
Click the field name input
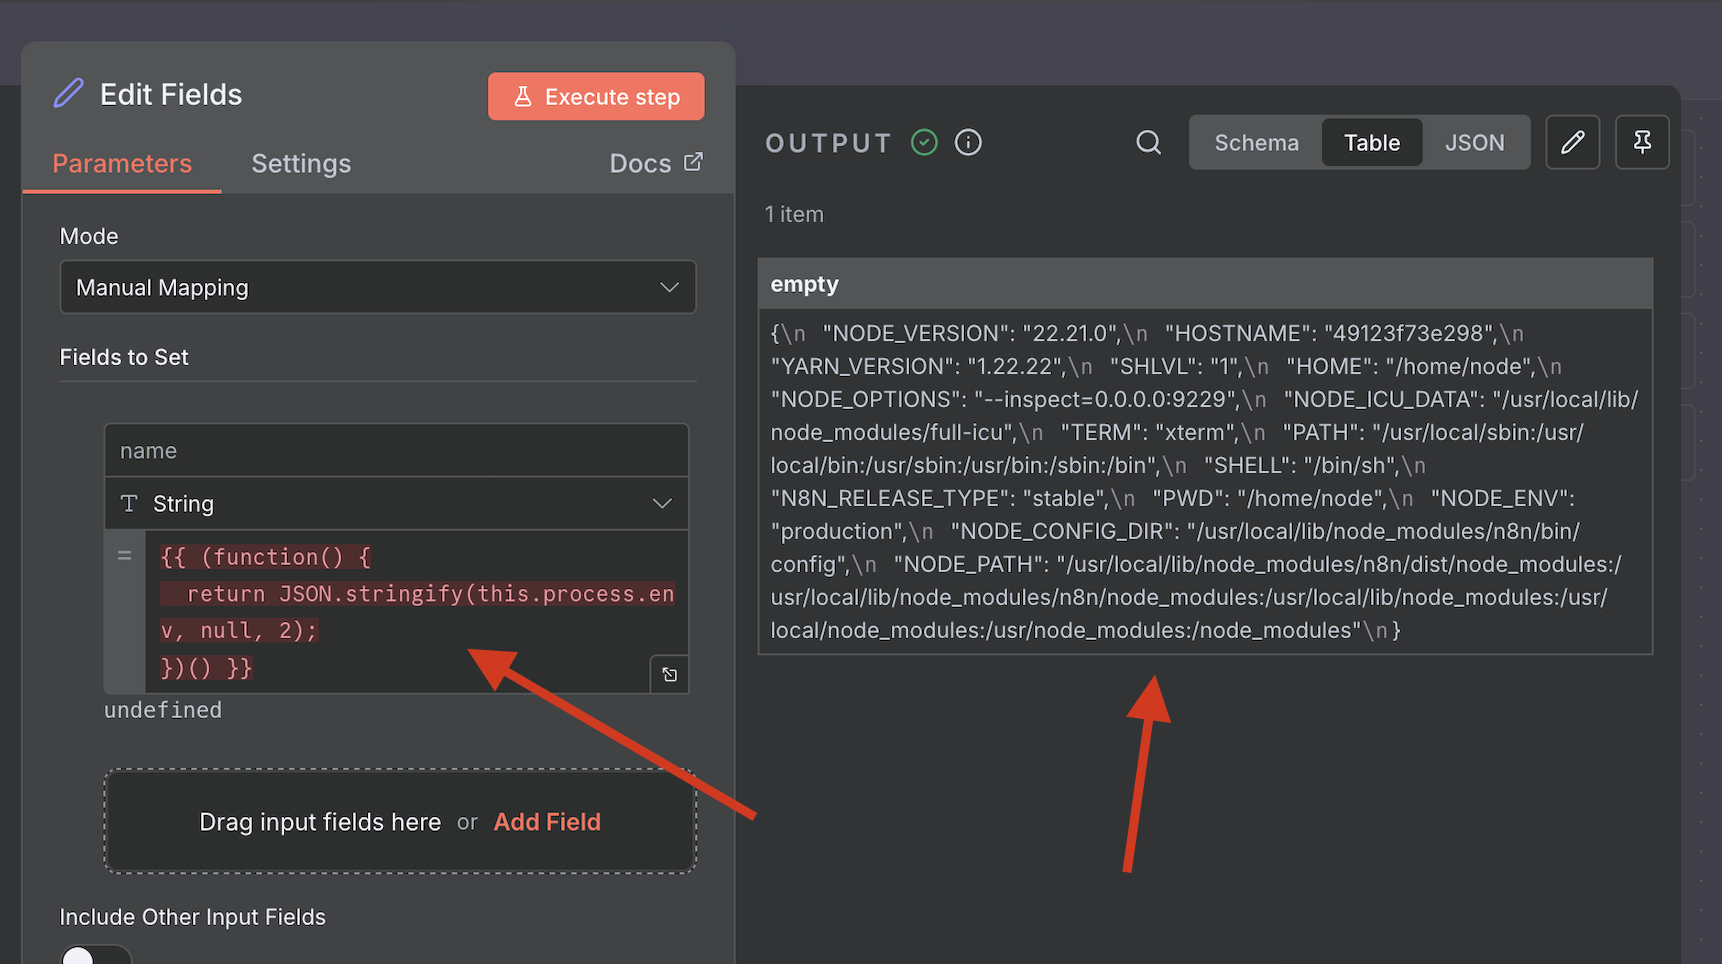[x=396, y=451]
